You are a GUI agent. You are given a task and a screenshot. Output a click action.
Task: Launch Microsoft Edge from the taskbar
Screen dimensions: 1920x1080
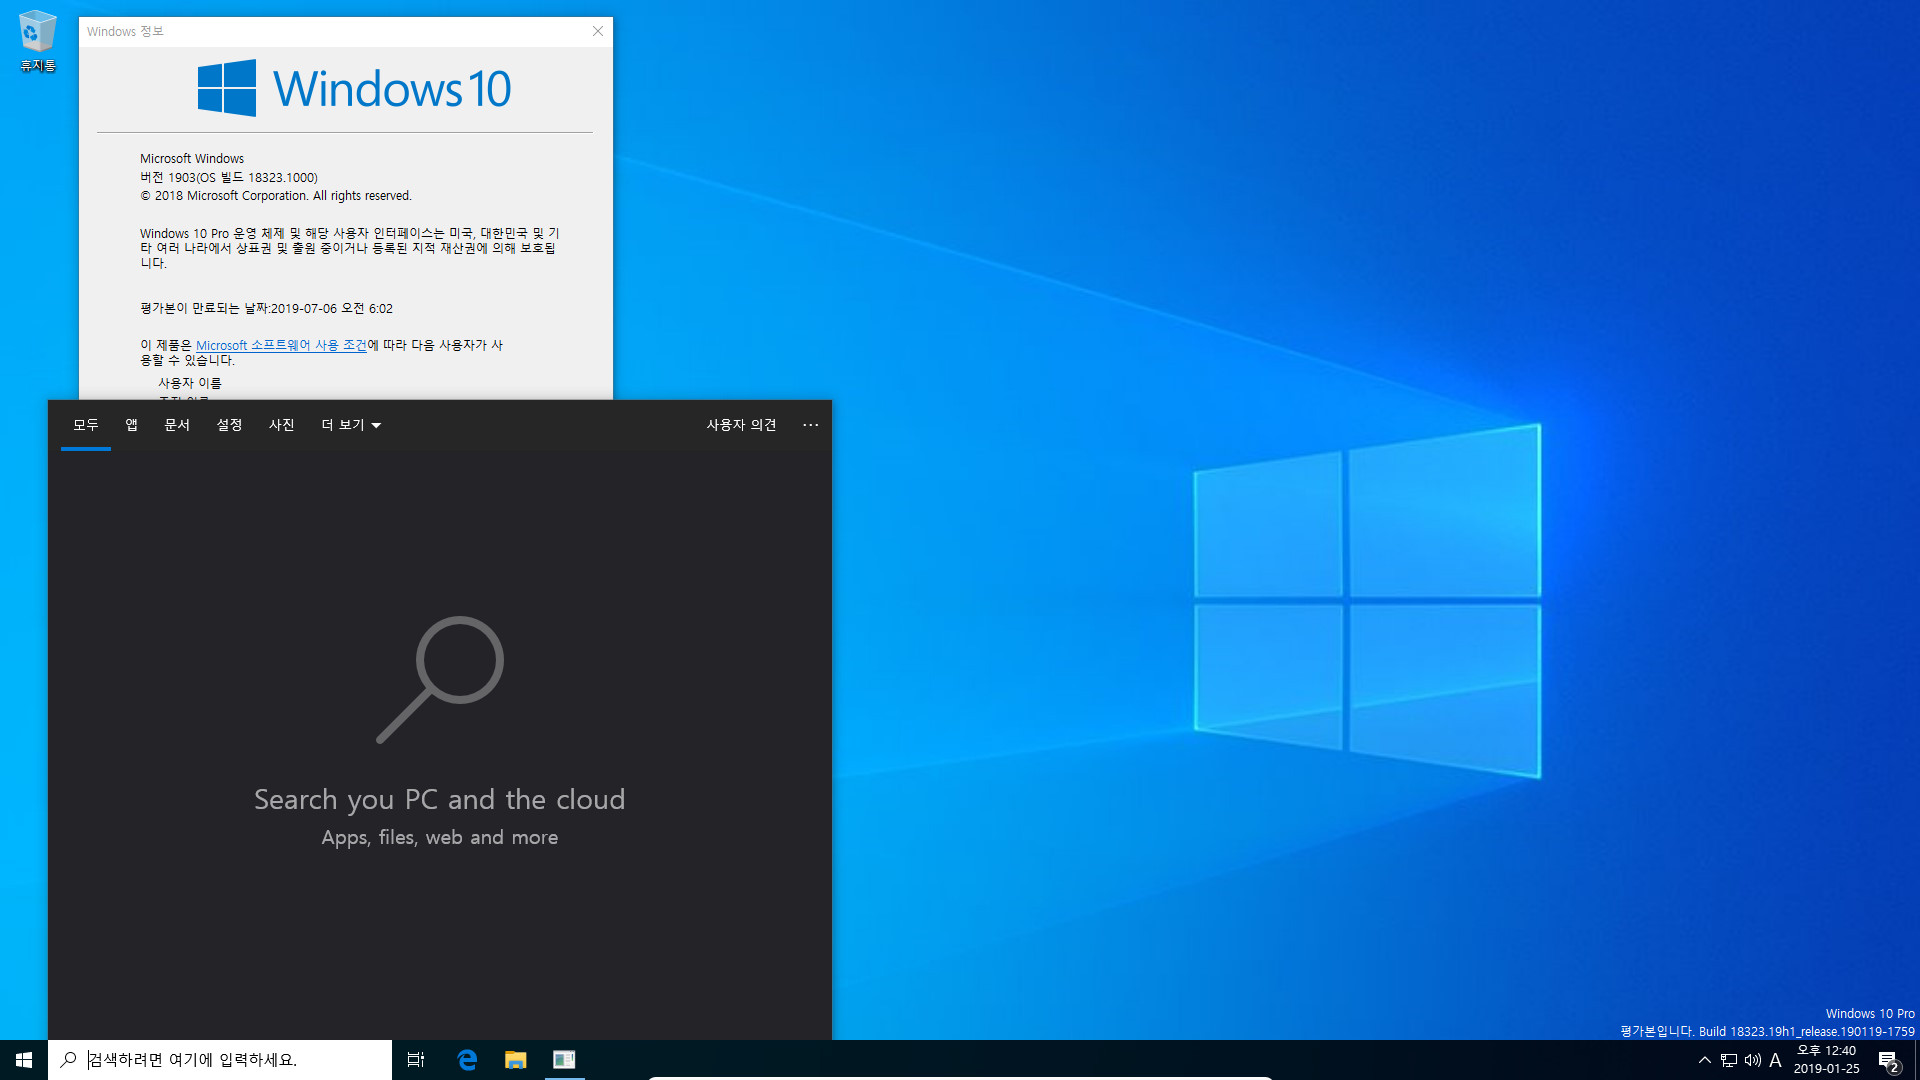point(467,1059)
